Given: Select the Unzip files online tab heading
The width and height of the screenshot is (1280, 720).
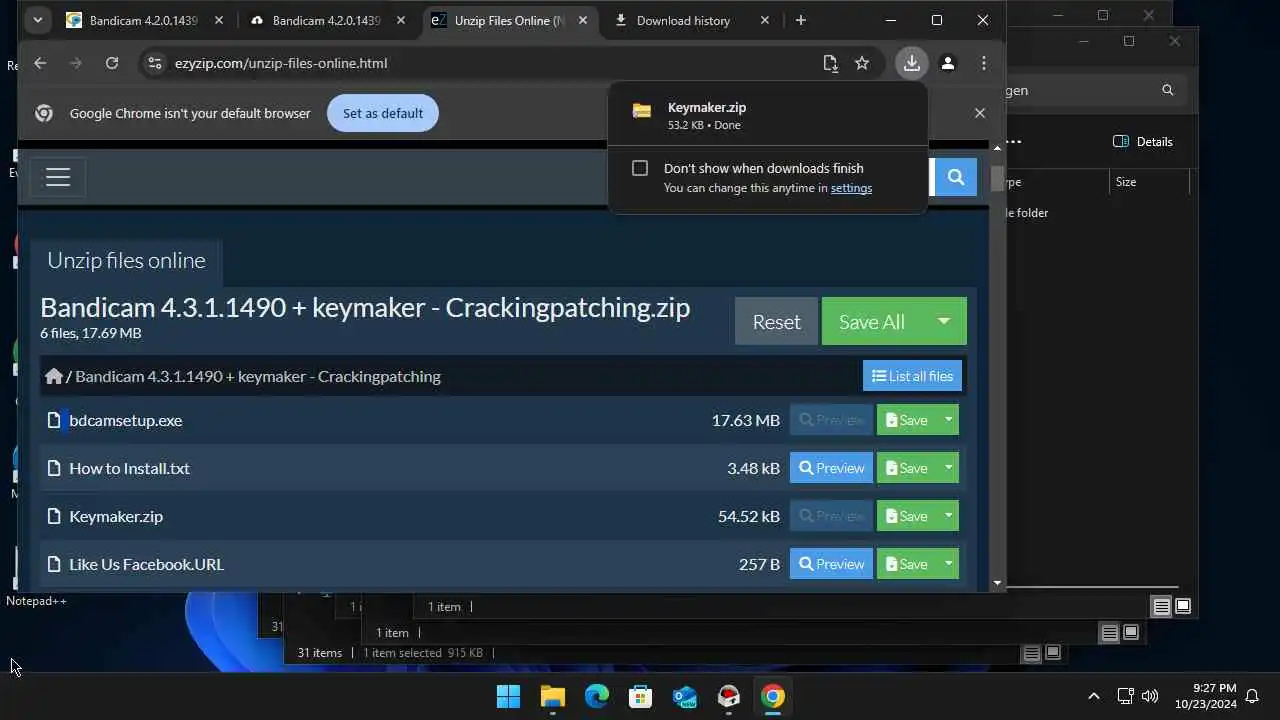Looking at the screenshot, I should 126,260.
